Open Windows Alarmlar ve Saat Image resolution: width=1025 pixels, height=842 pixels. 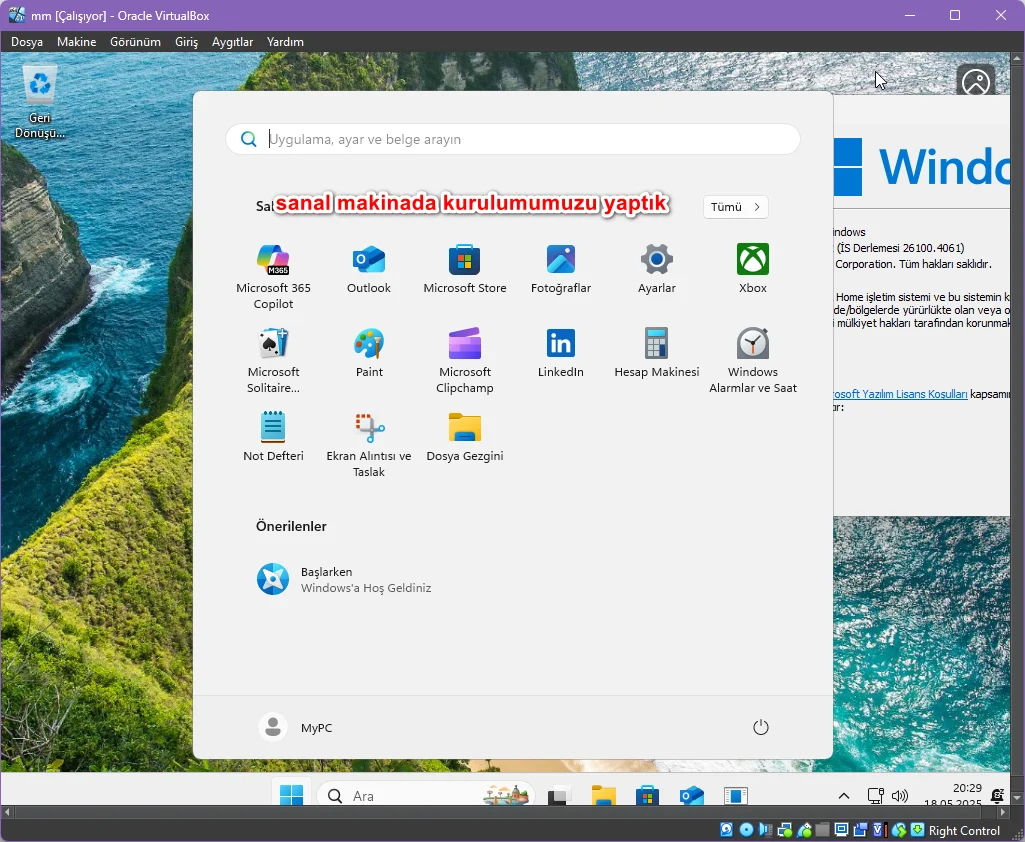[x=752, y=360]
